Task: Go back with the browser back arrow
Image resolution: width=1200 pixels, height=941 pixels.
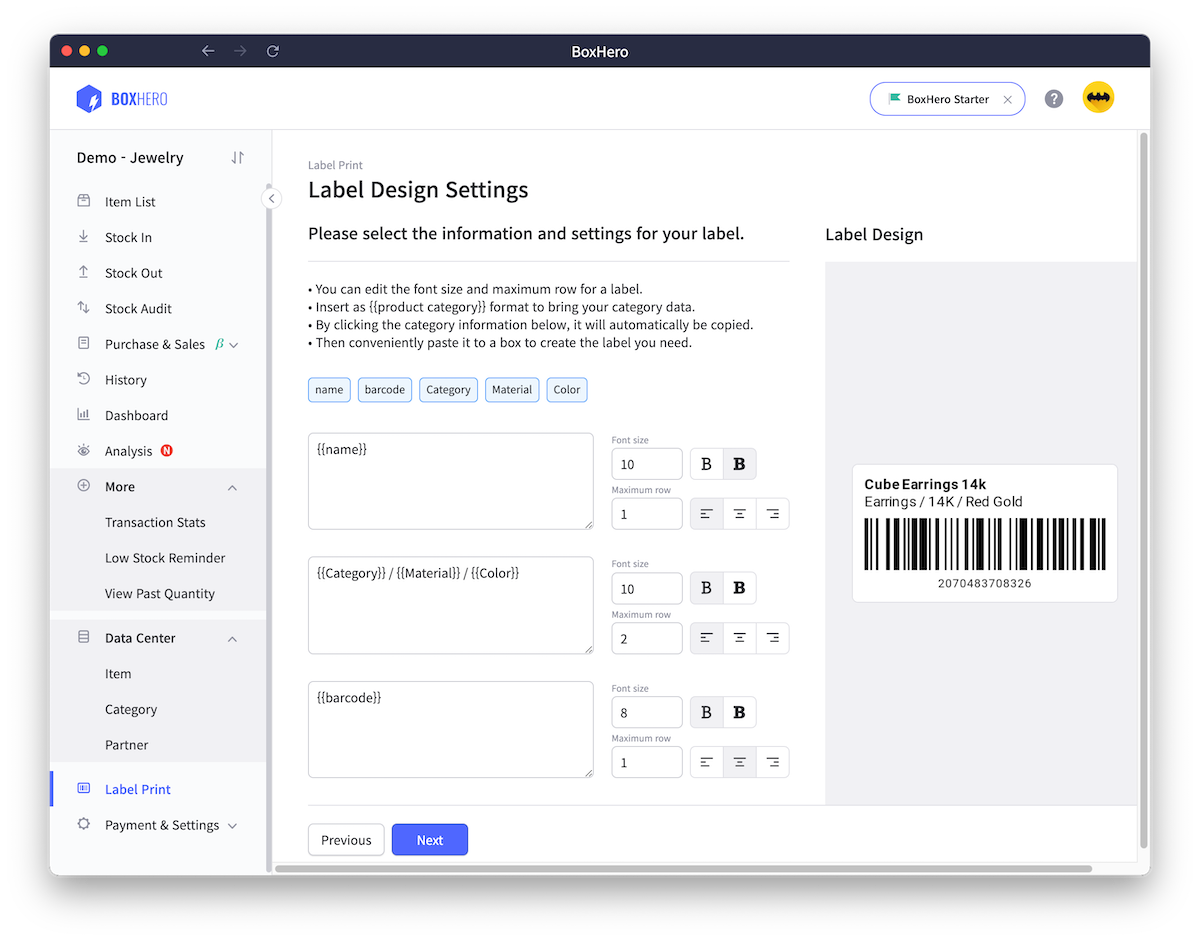Action: click(208, 51)
